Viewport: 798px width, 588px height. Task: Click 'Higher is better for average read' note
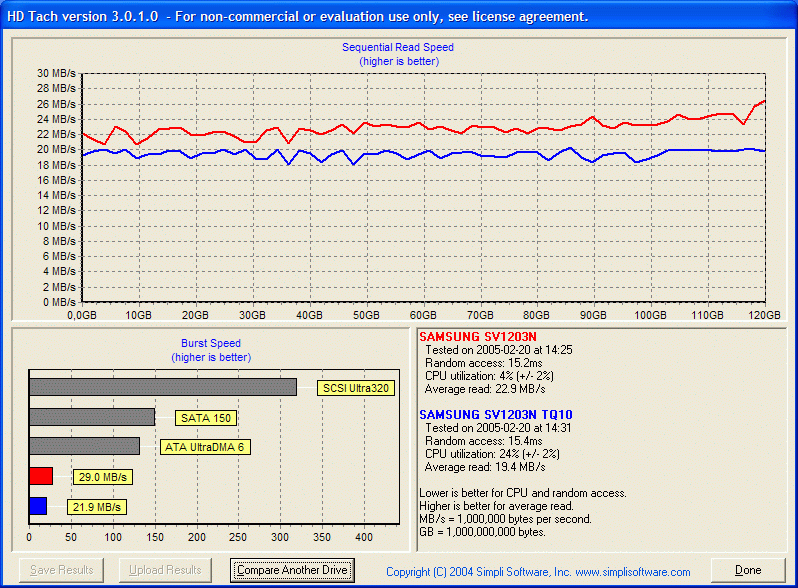pyautogui.click(x=496, y=506)
